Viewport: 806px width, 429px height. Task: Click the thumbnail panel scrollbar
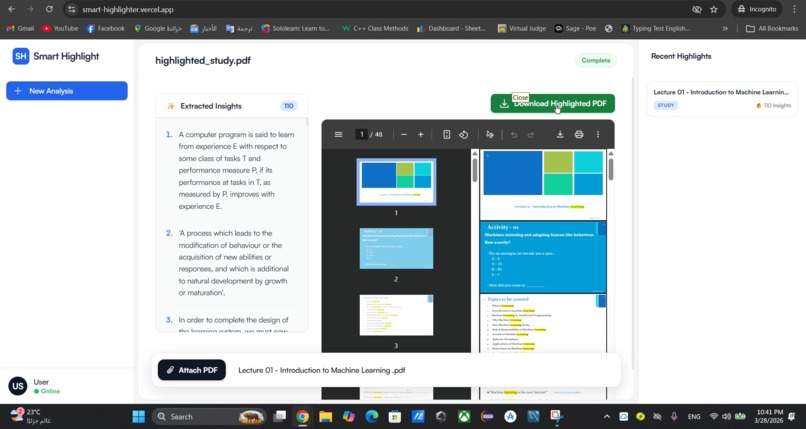pos(474,170)
